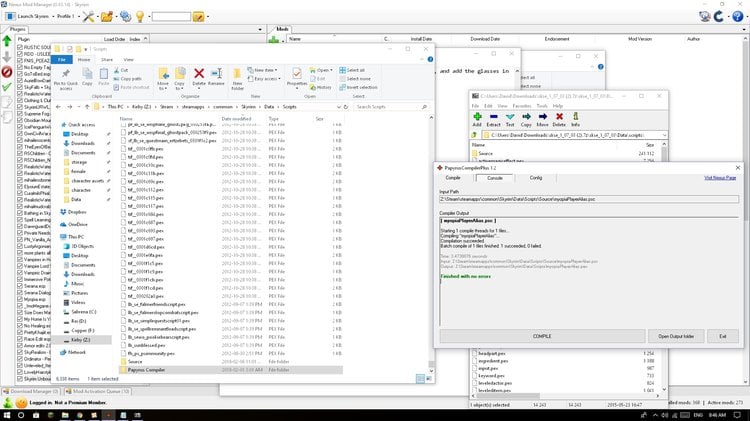
Task: Click the blue help question mark icon
Action: coord(738,16)
